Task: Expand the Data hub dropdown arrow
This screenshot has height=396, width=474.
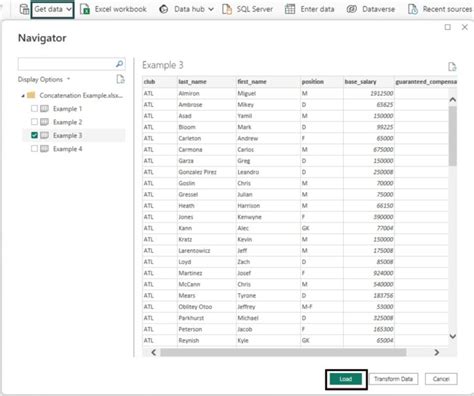Action: coord(211,9)
